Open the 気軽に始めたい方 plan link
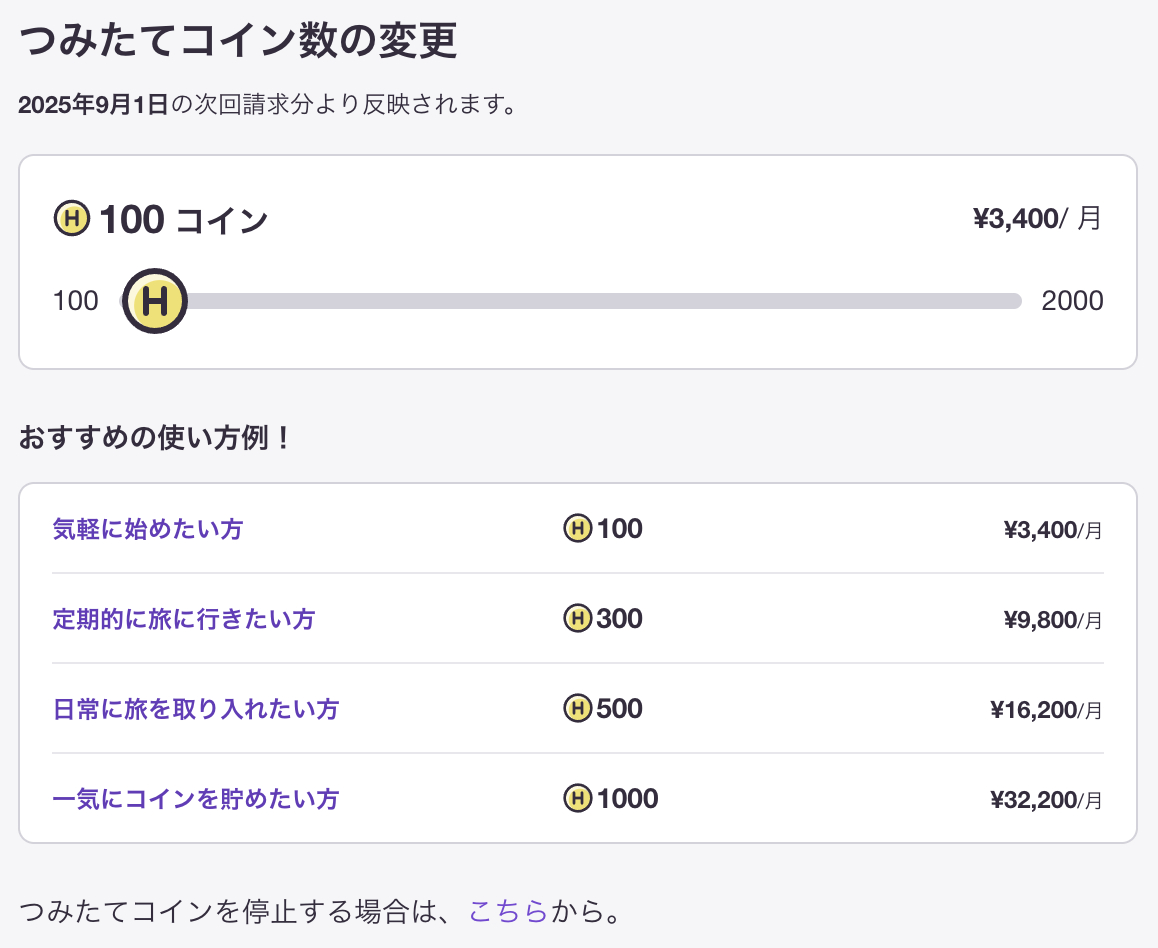Screen dimensions: 1158x948 tap(146, 528)
